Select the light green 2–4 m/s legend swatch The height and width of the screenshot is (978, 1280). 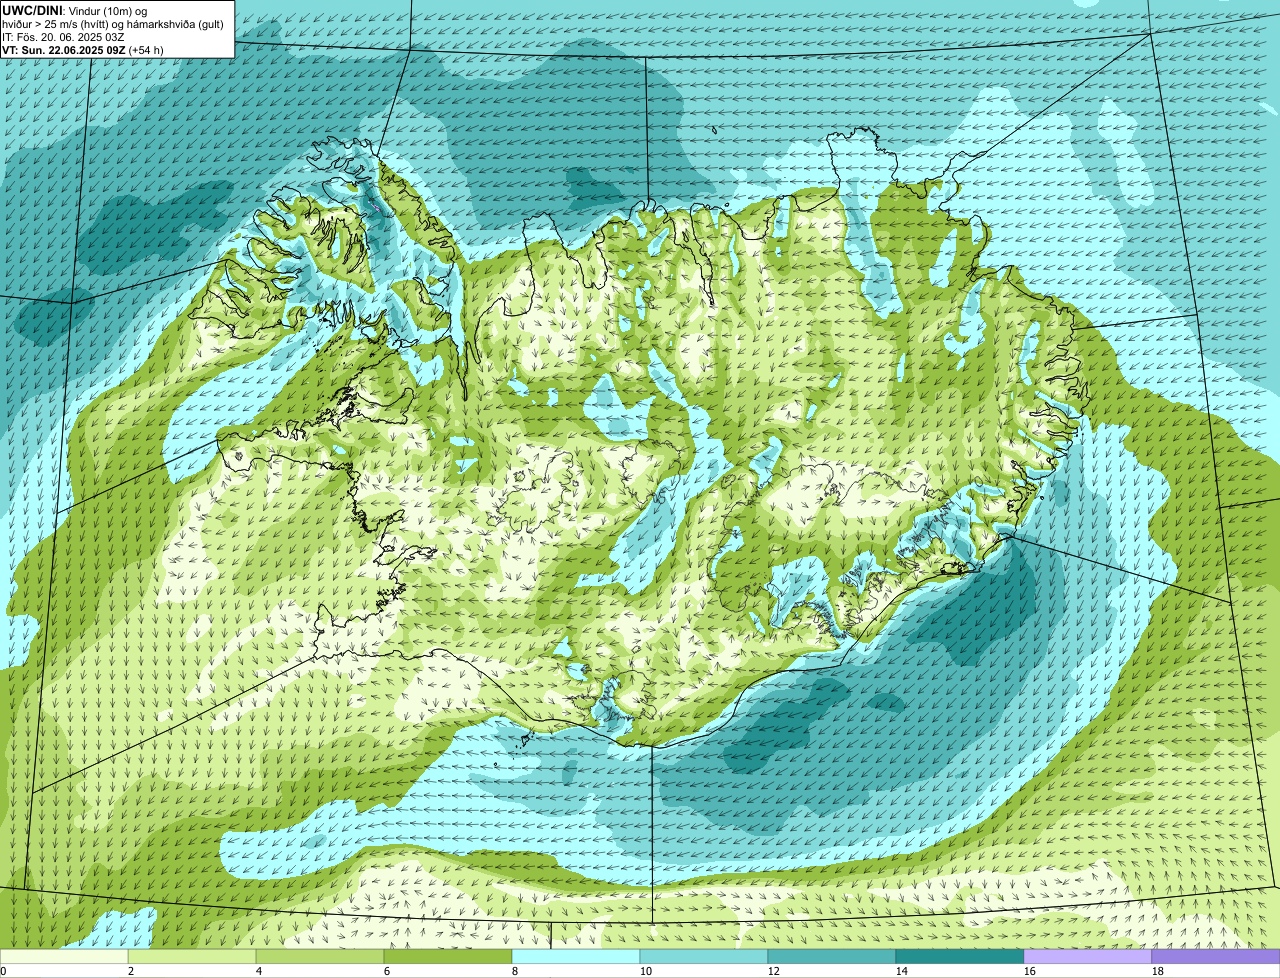tap(192, 957)
